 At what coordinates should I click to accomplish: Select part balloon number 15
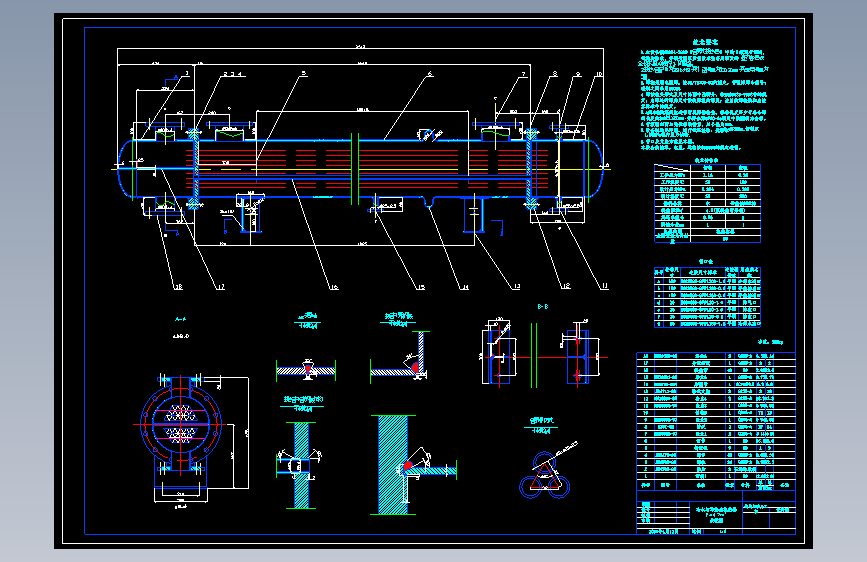click(421, 287)
